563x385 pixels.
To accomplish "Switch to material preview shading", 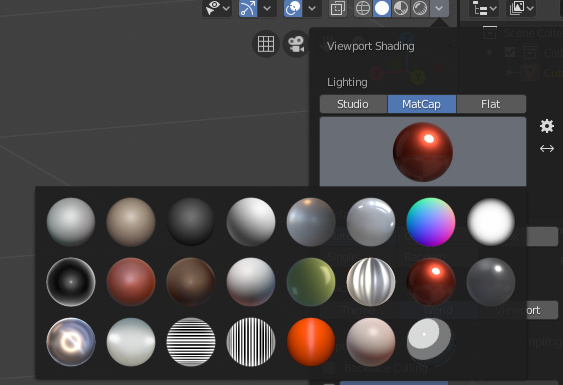I will pyautogui.click(x=401, y=8).
